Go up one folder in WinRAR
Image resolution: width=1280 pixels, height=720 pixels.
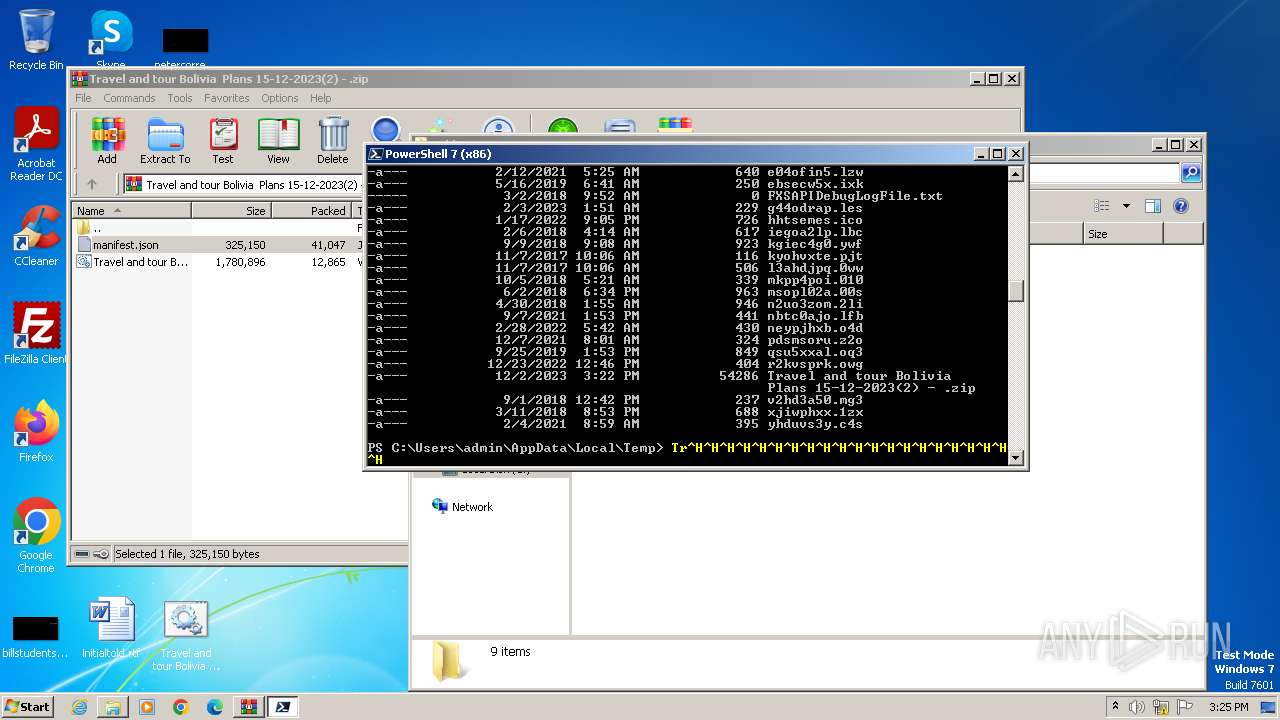[x=92, y=185]
